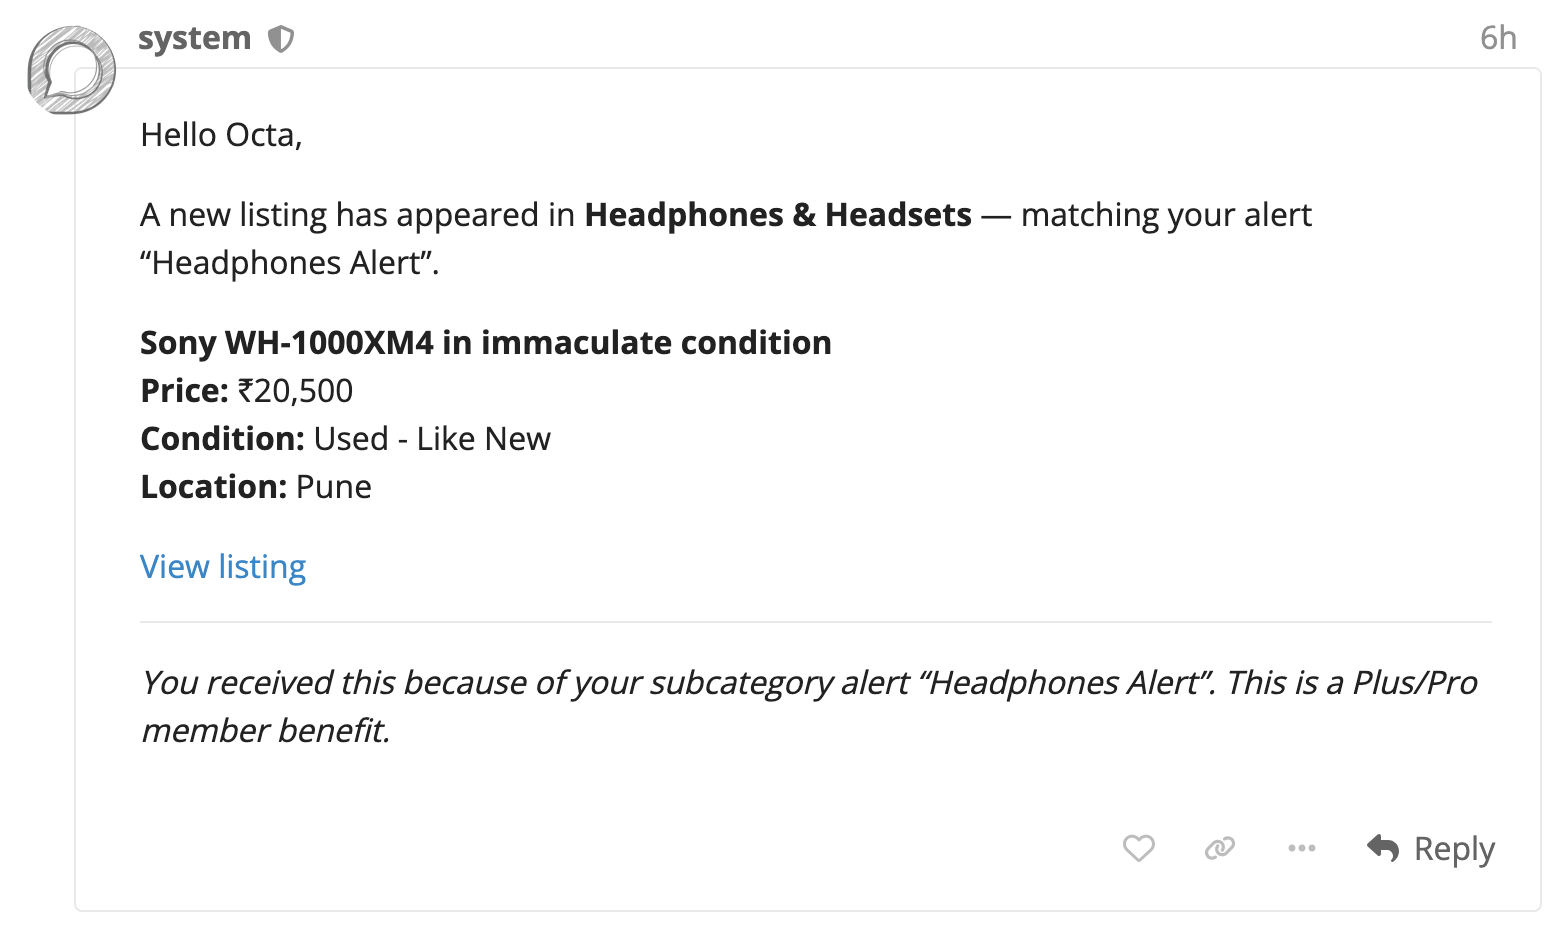Viewport: 1562px width, 948px height.
Task: Copy the post link via chain icon
Action: click(x=1219, y=848)
